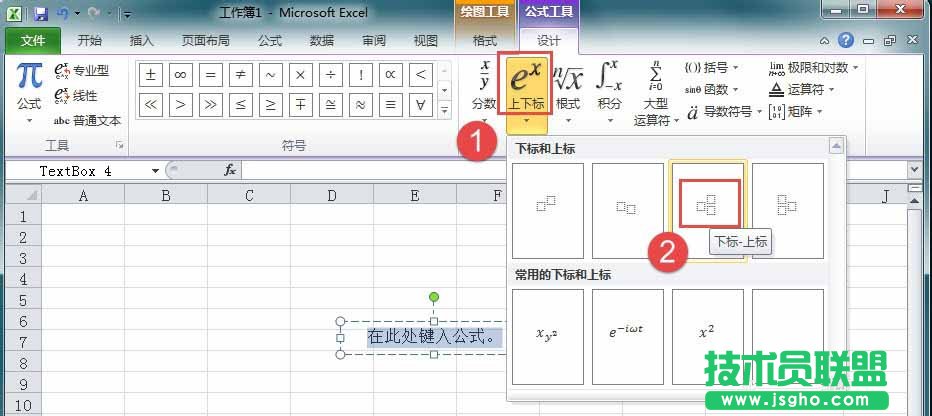This screenshot has width=932, height=416.
Task: Choose Normal Text (普通文本) option
Action: [x=87, y=121]
